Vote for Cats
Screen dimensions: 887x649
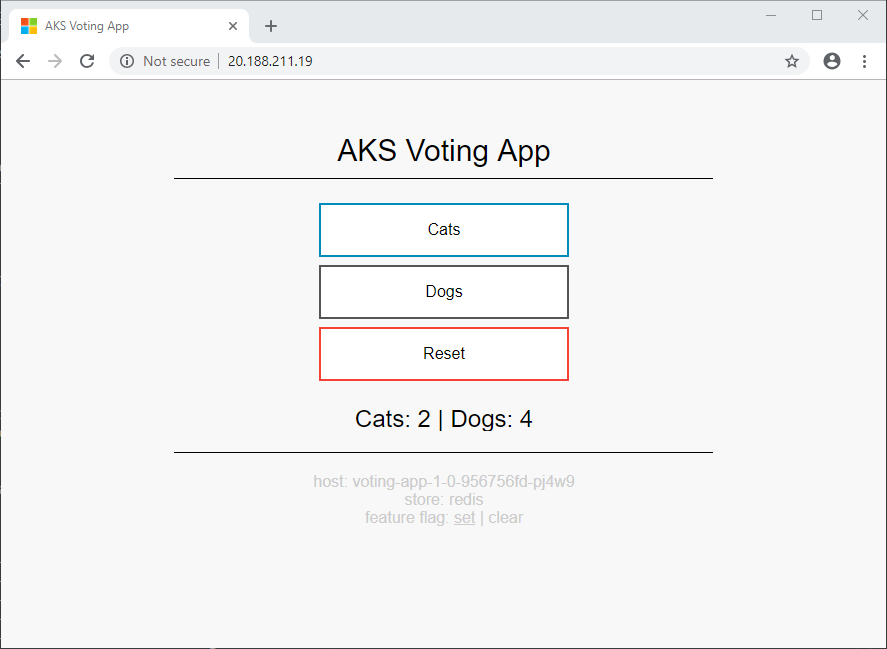tap(444, 230)
